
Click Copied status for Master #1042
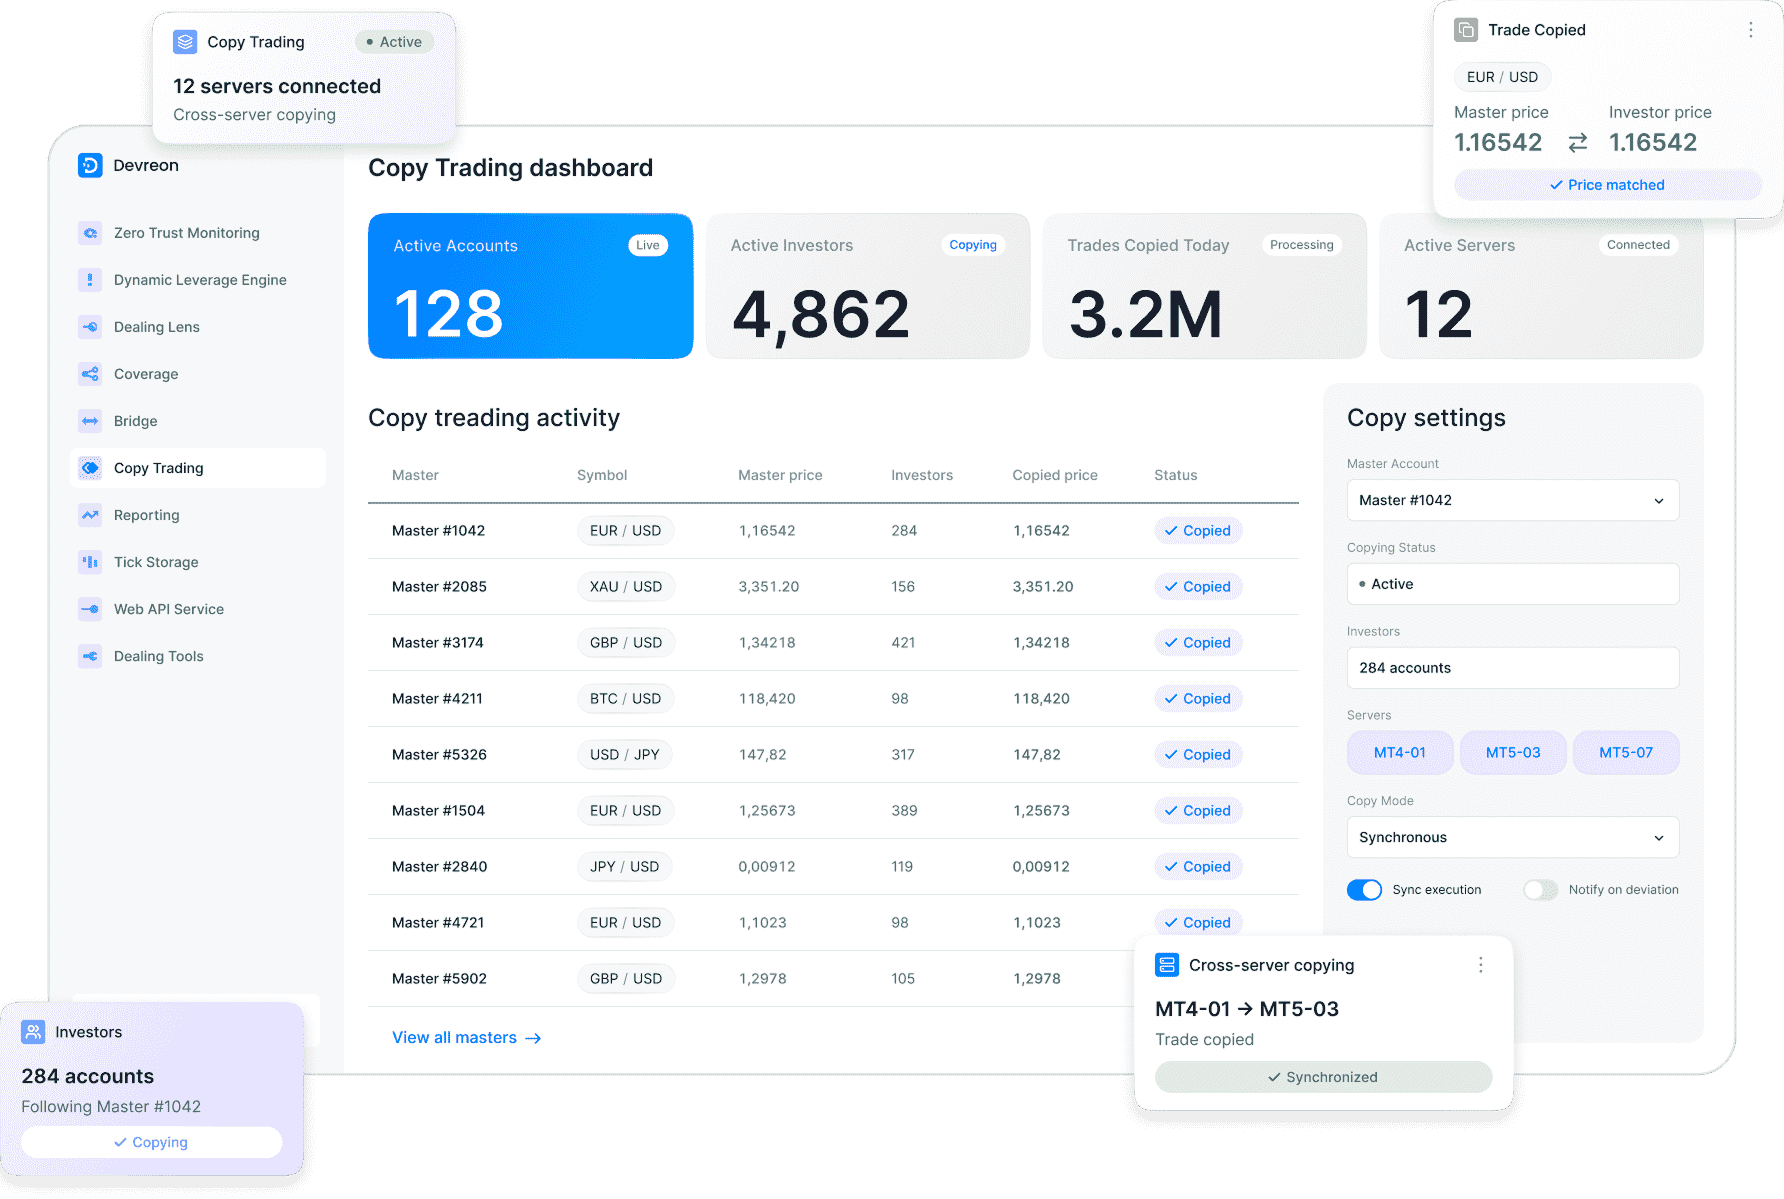(1198, 531)
